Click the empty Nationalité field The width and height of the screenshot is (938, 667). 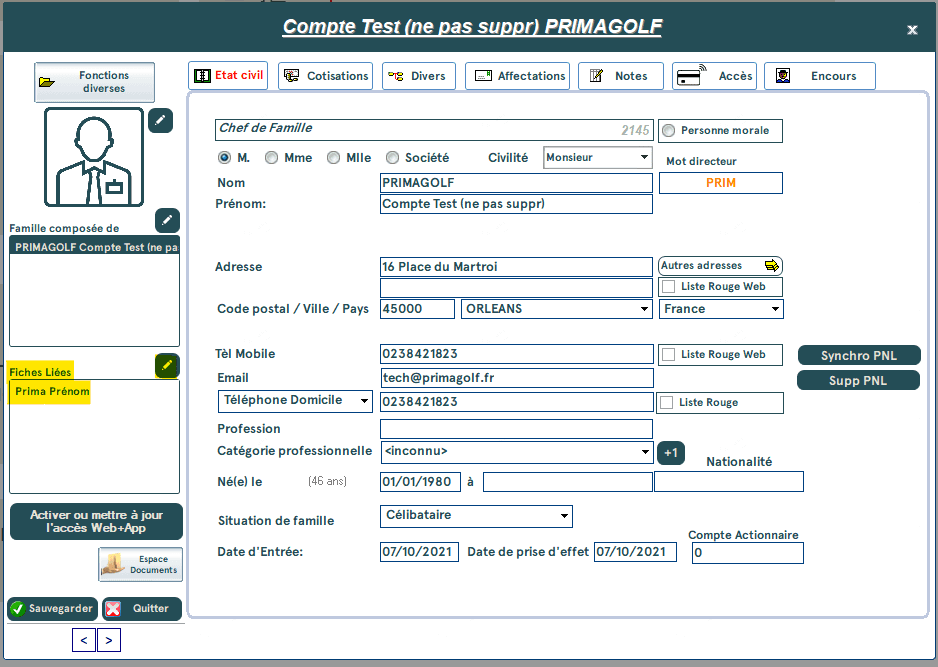729,482
